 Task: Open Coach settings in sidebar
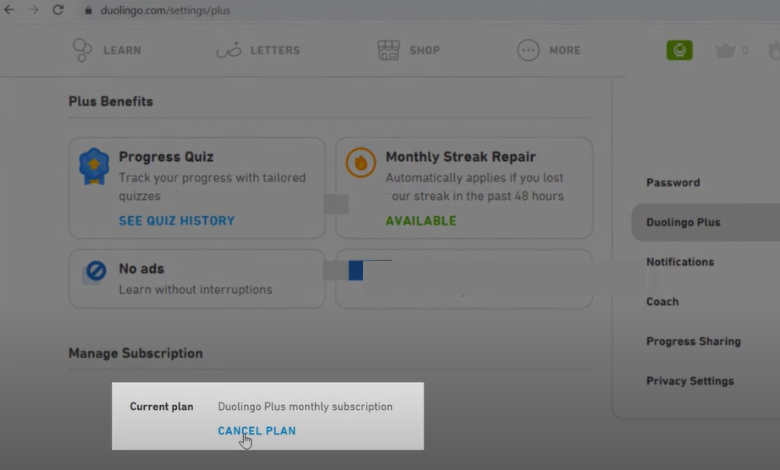662,301
